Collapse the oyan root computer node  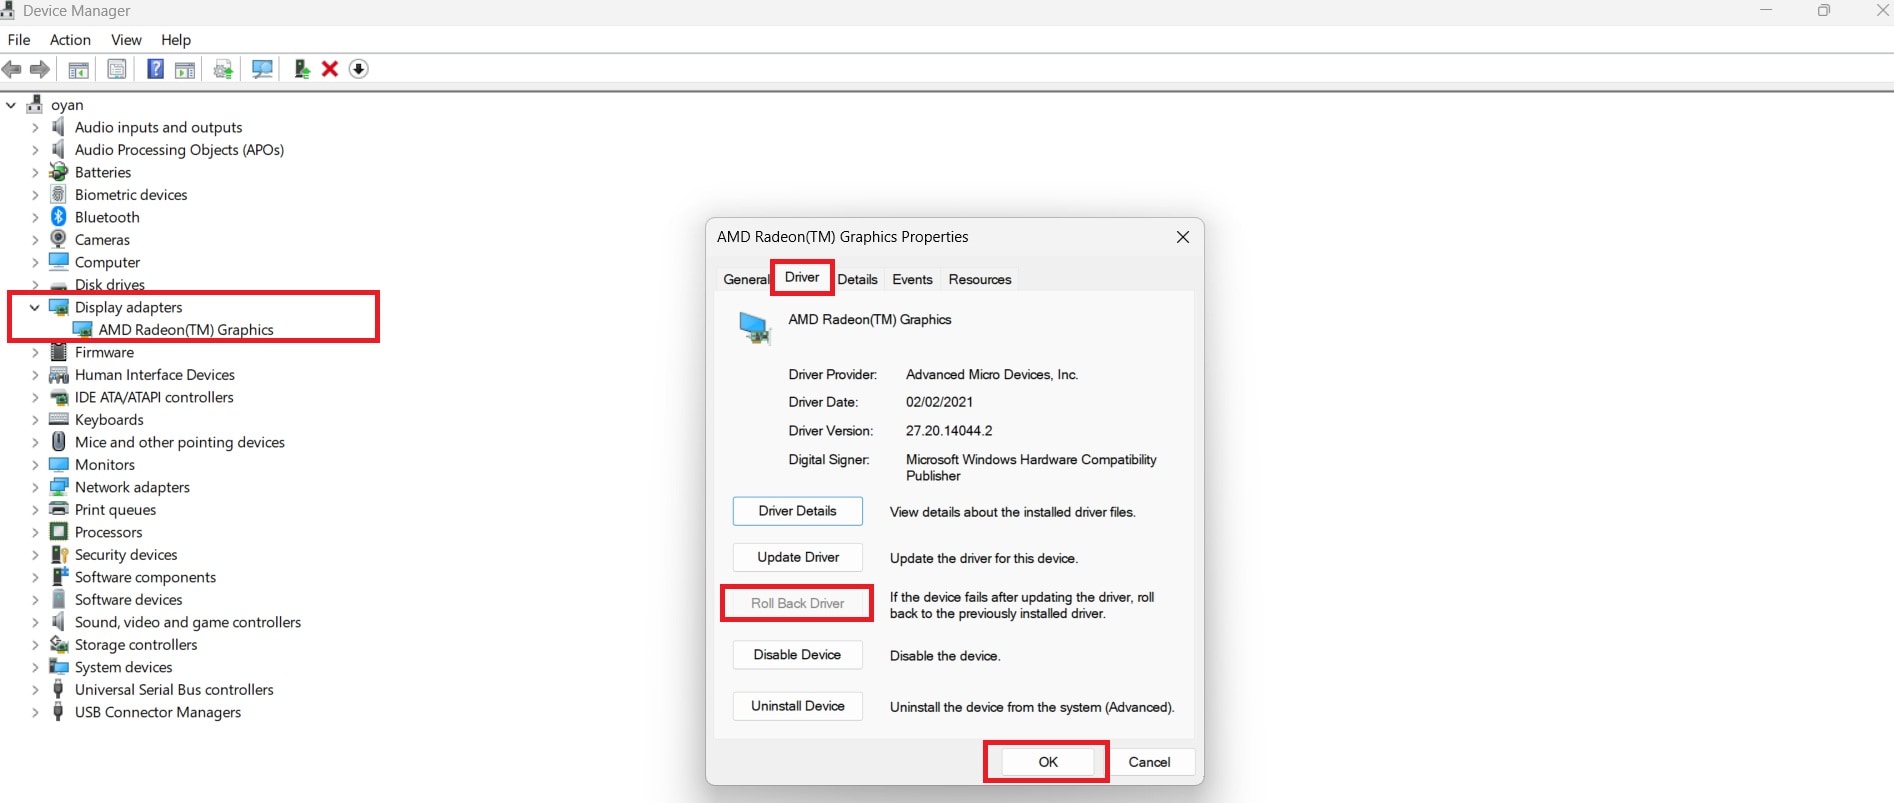click(x=12, y=105)
